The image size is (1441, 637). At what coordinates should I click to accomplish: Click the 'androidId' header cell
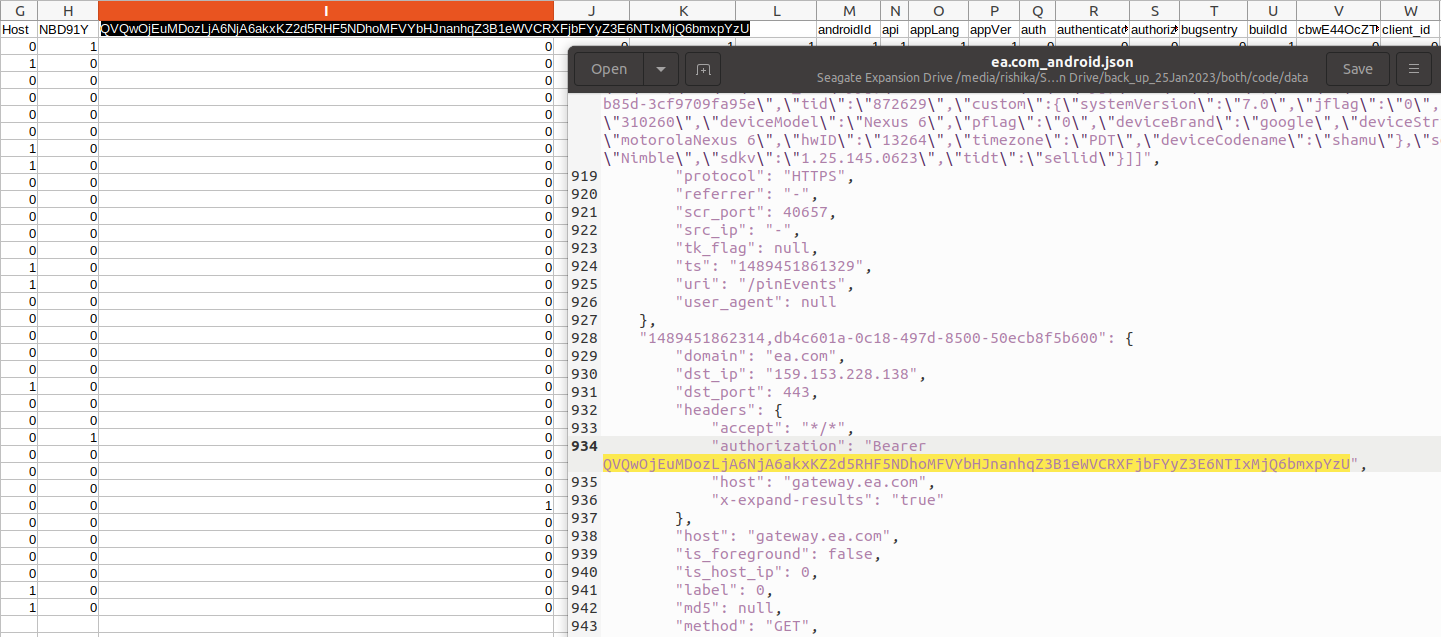click(x=844, y=29)
